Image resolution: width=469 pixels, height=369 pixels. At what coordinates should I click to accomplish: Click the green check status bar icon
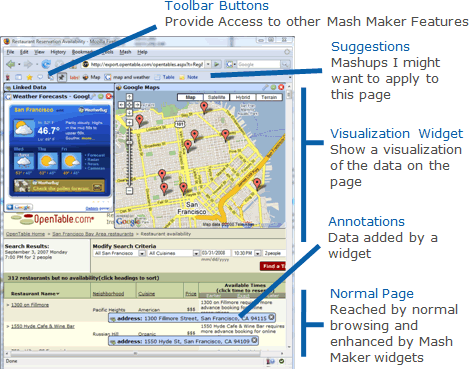[x=282, y=361]
